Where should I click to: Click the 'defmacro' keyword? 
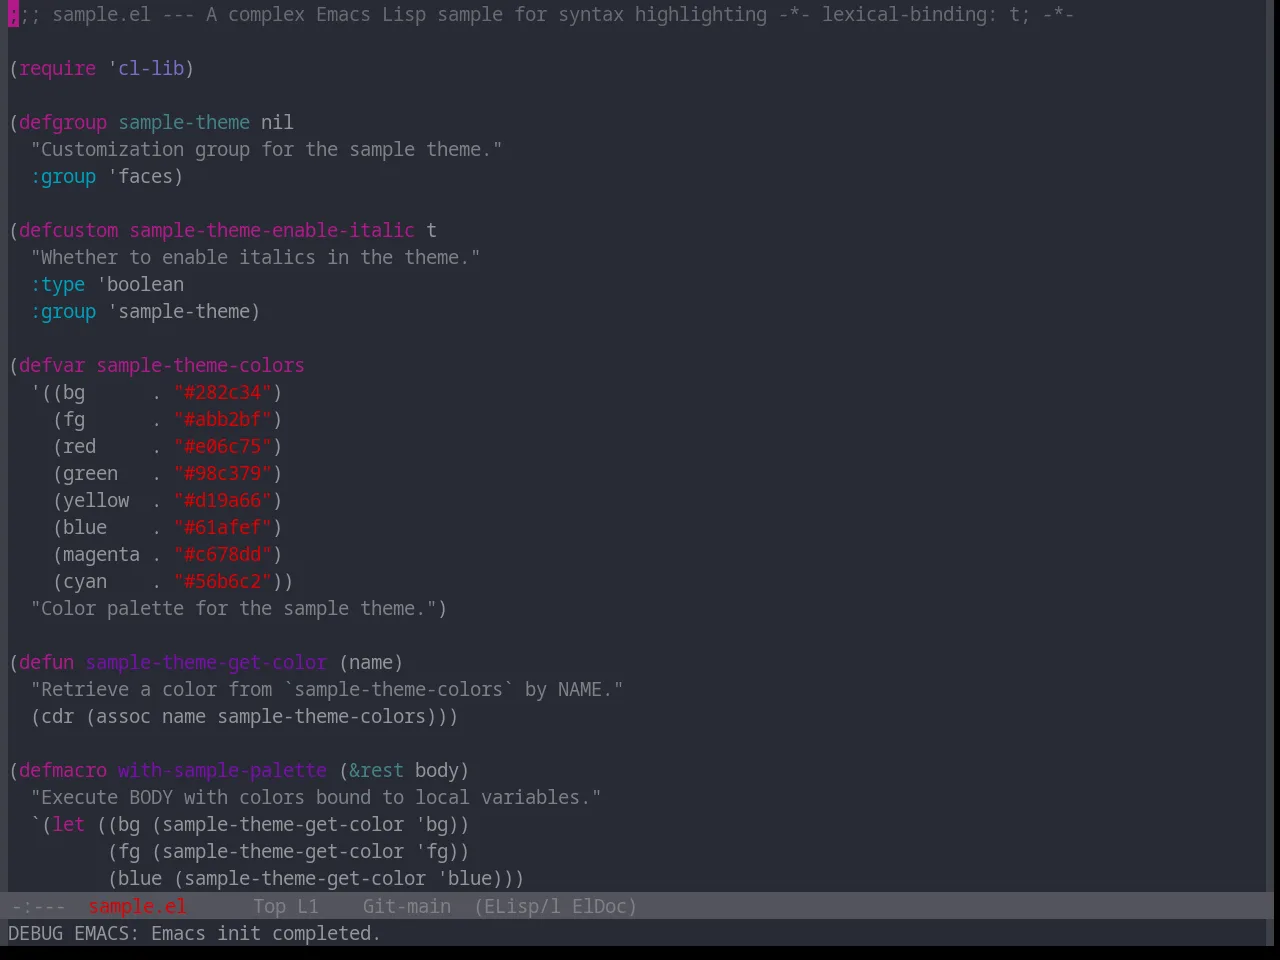(63, 770)
